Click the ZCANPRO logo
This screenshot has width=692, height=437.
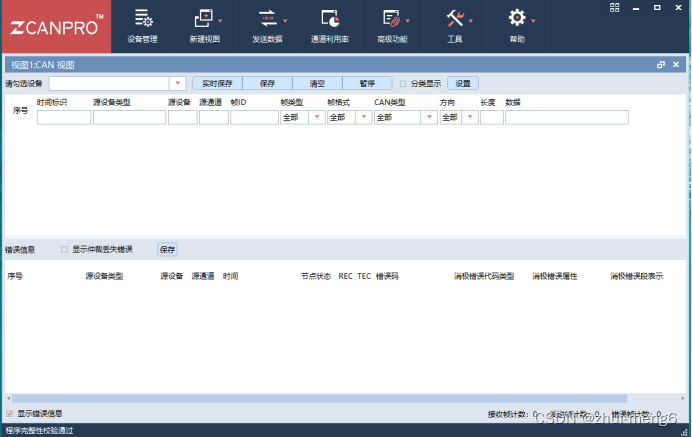[56, 26]
